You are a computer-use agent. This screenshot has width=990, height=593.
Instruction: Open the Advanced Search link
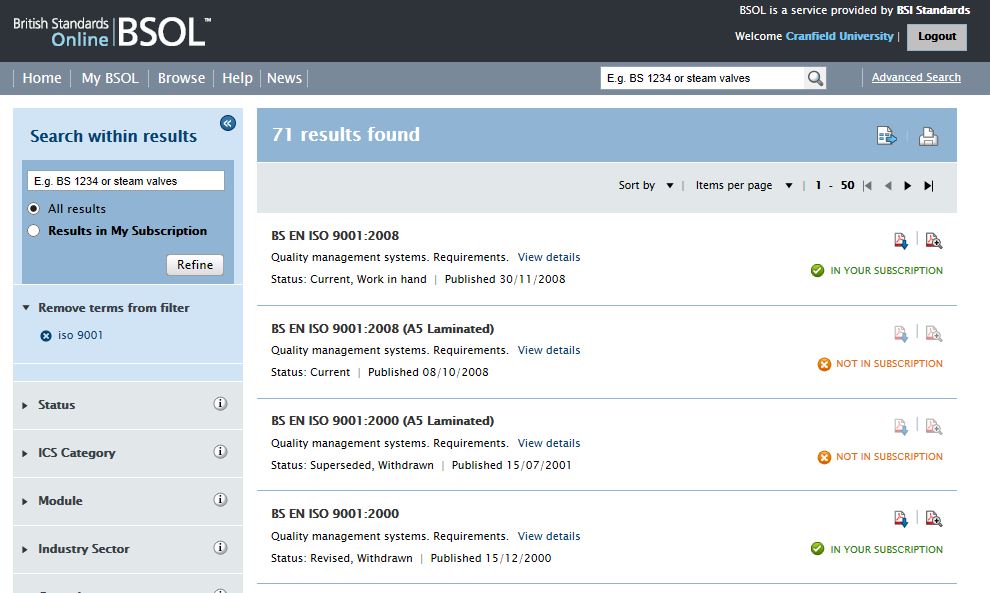tap(916, 77)
